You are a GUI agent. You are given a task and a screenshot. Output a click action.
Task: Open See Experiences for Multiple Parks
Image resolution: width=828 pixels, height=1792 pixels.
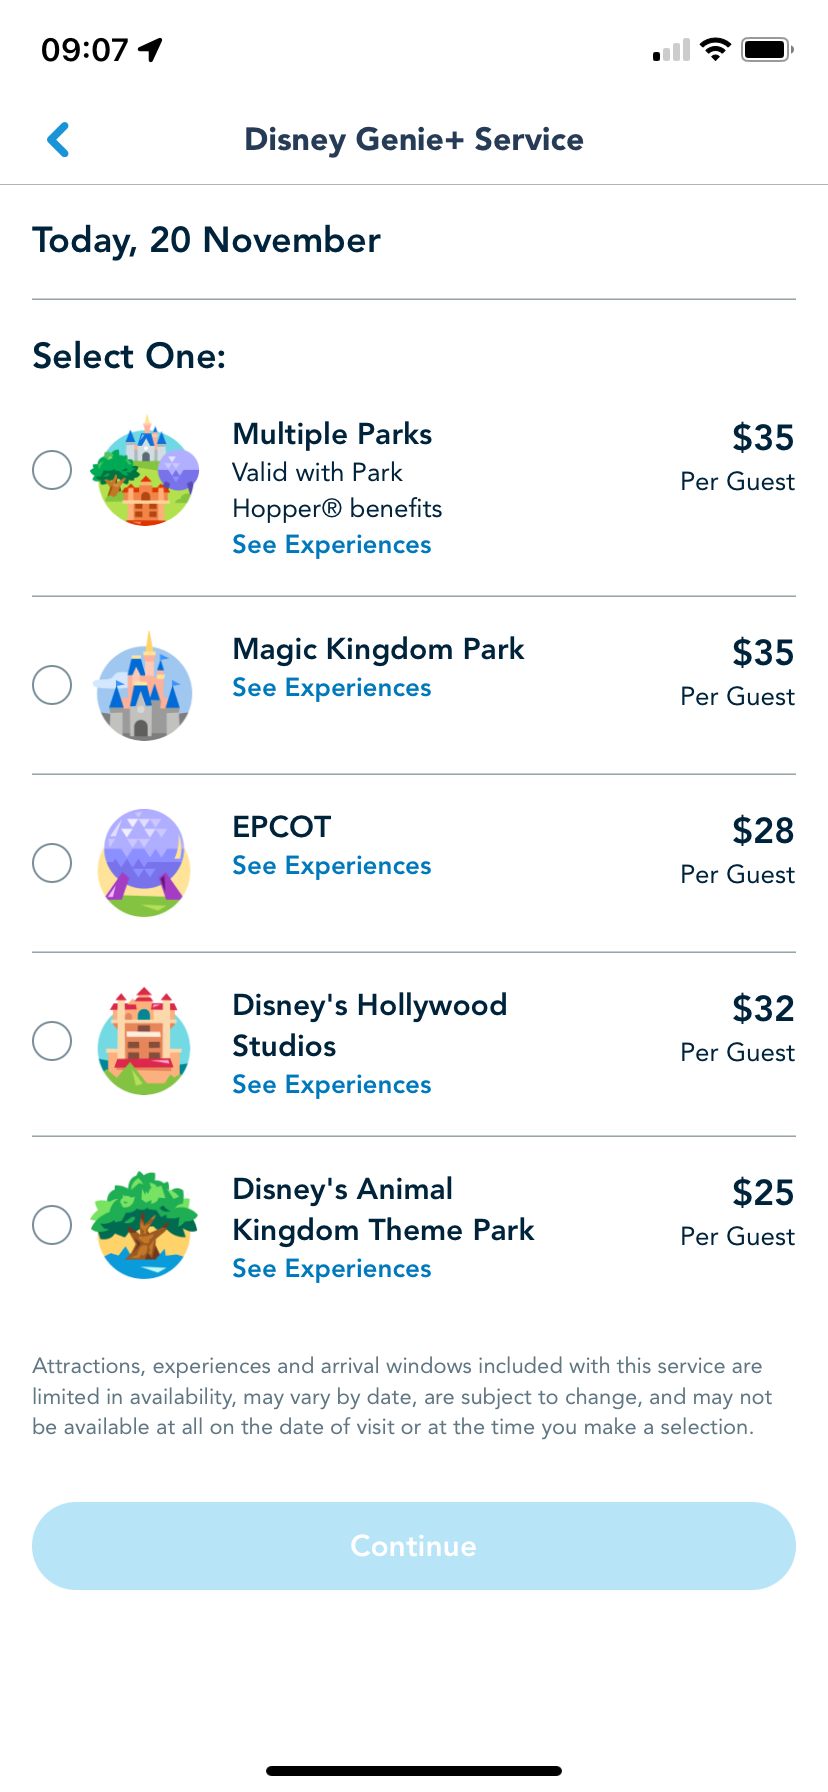tap(332, 545)
